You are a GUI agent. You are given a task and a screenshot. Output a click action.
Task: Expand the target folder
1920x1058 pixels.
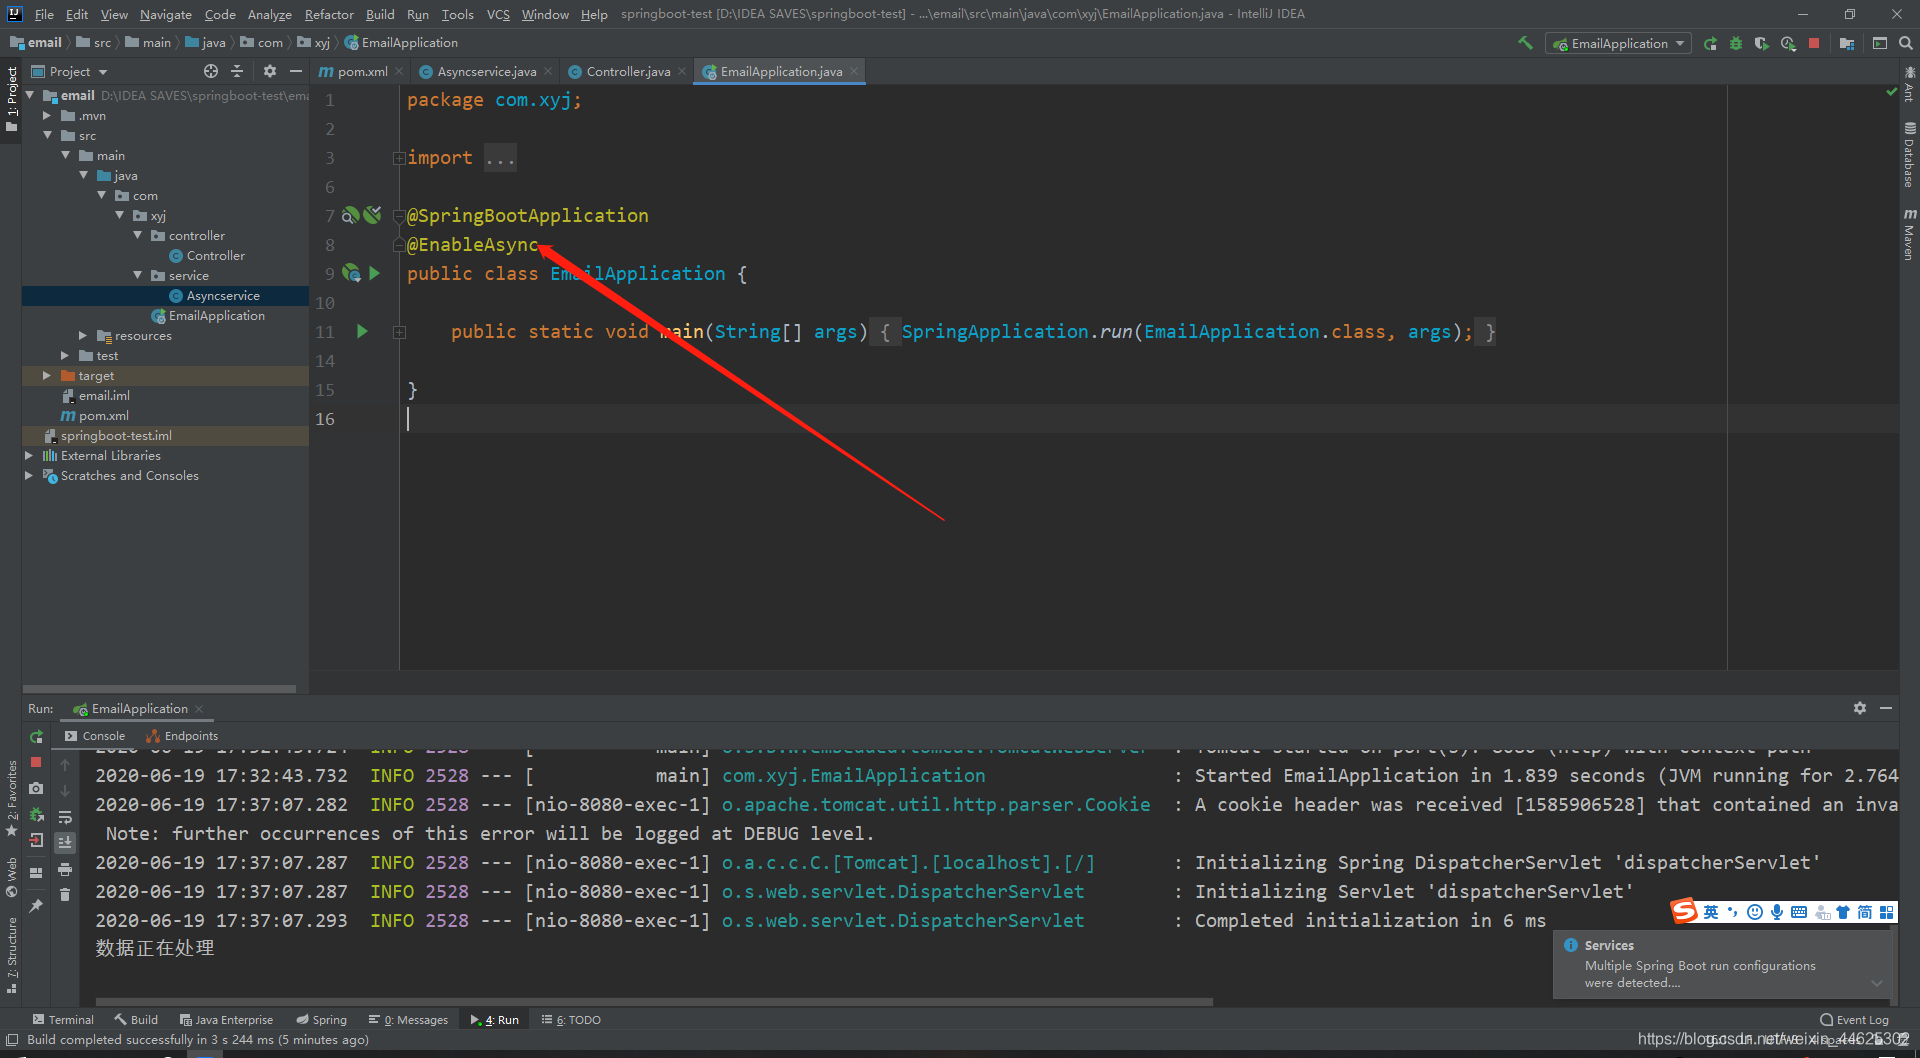46,376
